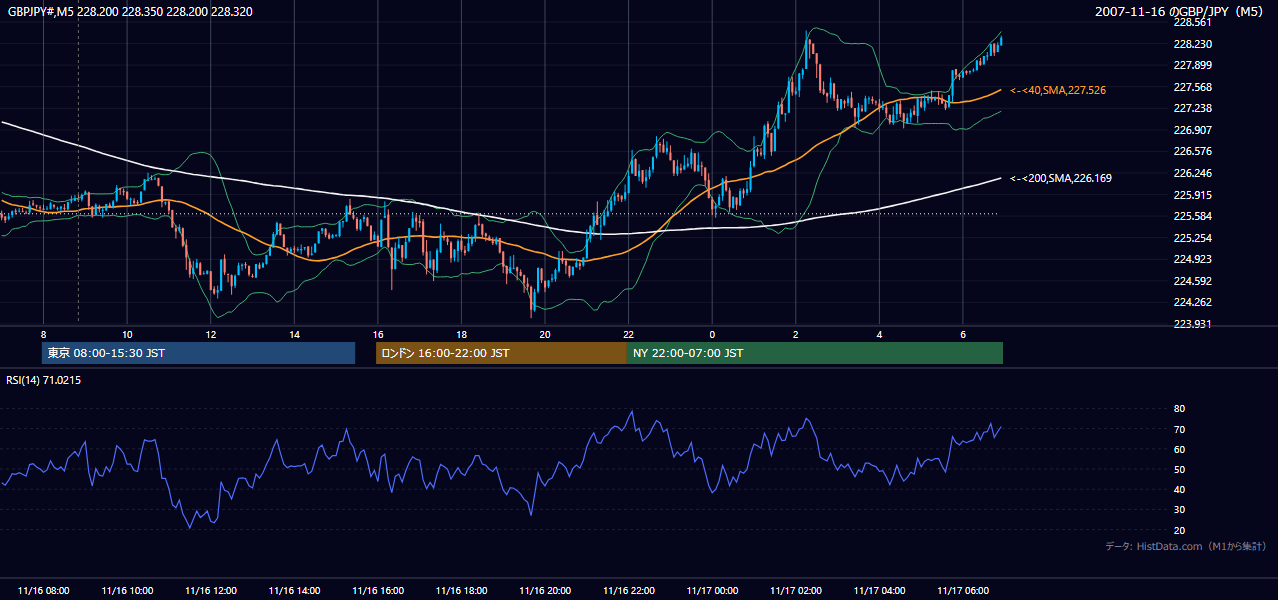Click price axis label 228.230
The height and width of the screenshot is (600, 1278).
tap(1191, 44)
